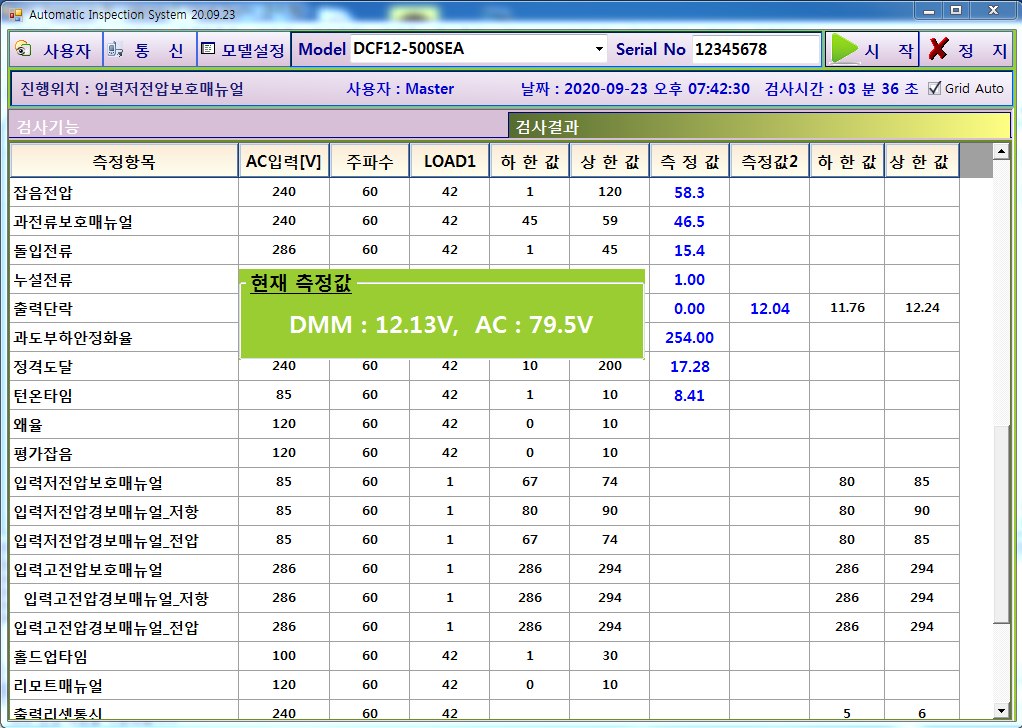Select the 입력고전압보호매뉴얼 row label
The height and width of the screenshot is (728, 1022).
click(x=88, y=570)
